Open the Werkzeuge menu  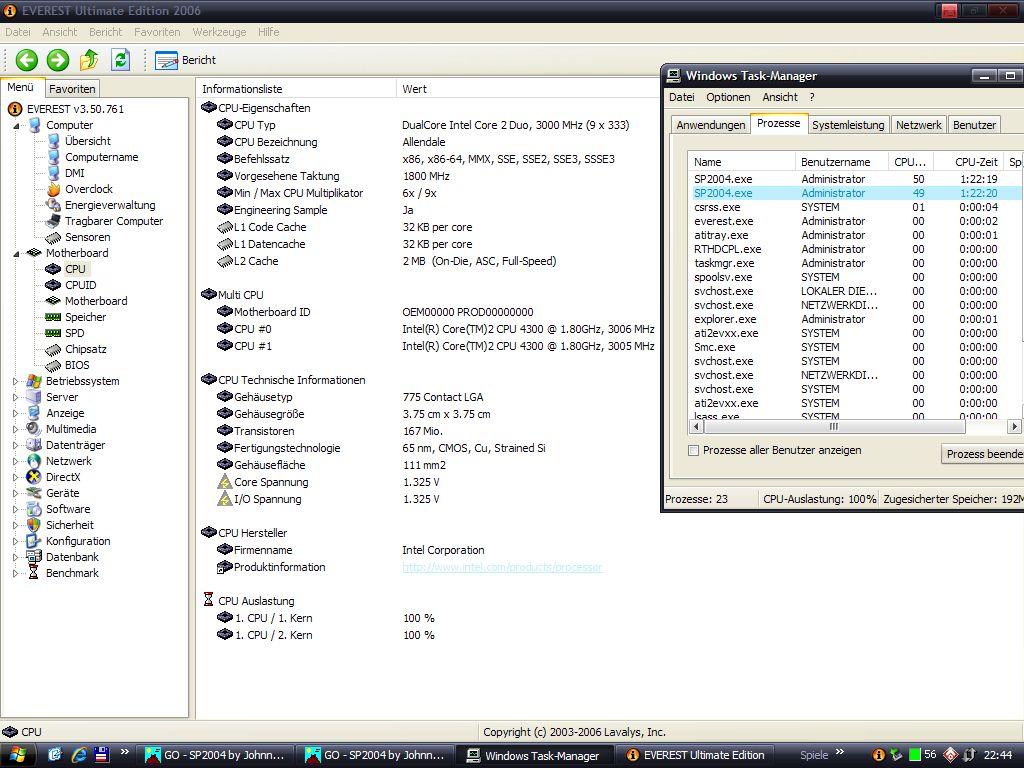pos(219,32)
